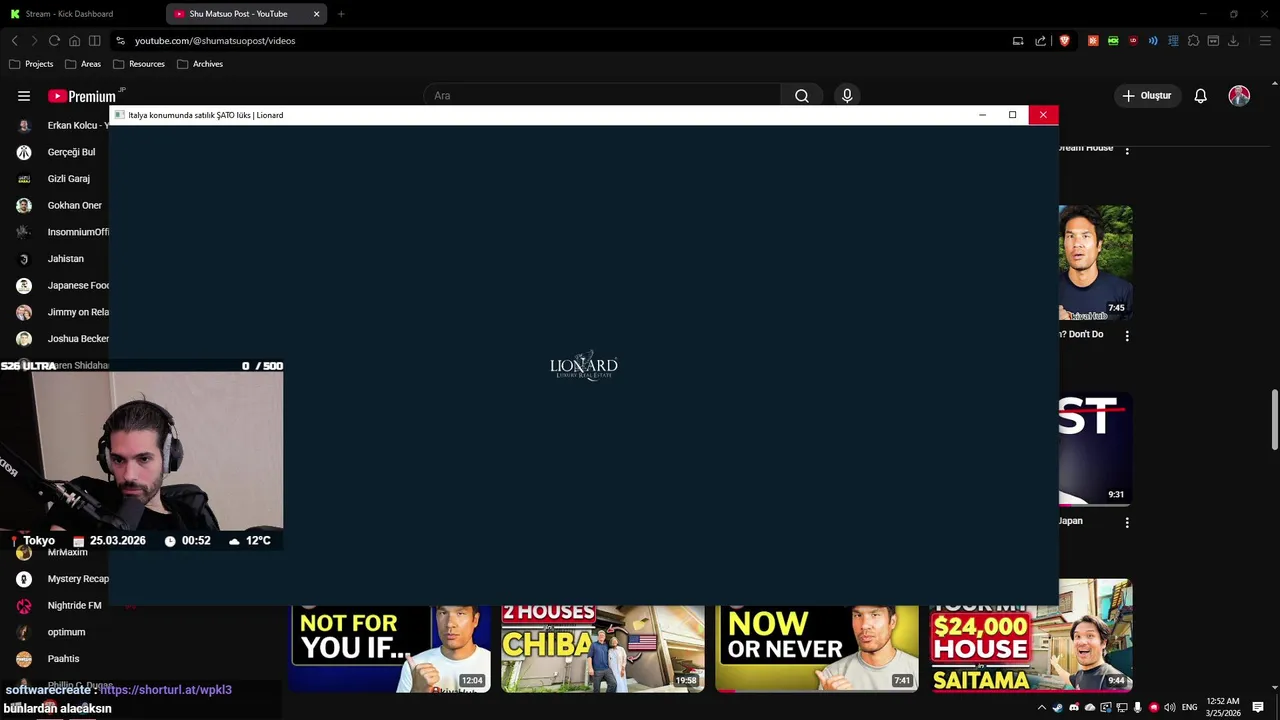Open the NOT FOR YOU IF video thumbnail
The width and height of the screenshot is (1280, 720).
click(x=390, y=649)
